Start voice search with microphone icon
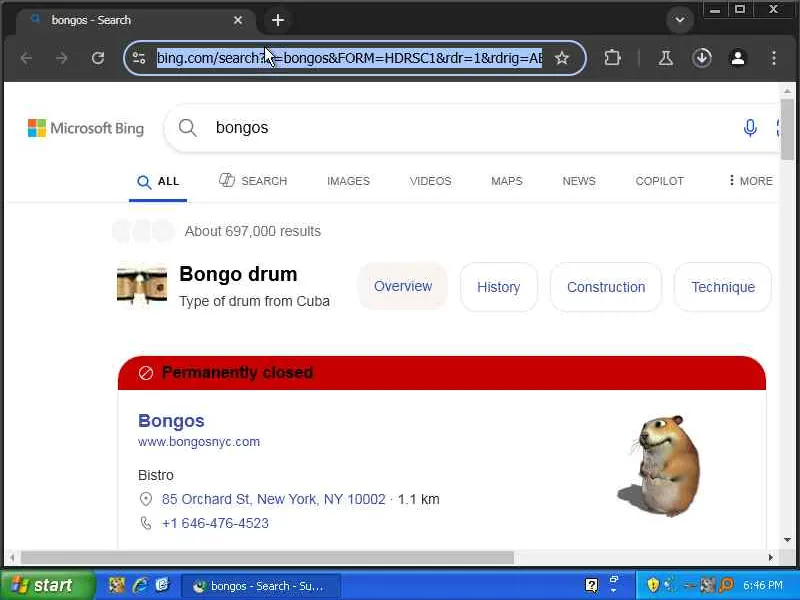This screenshot has width=800, height=600. point(750,128)
